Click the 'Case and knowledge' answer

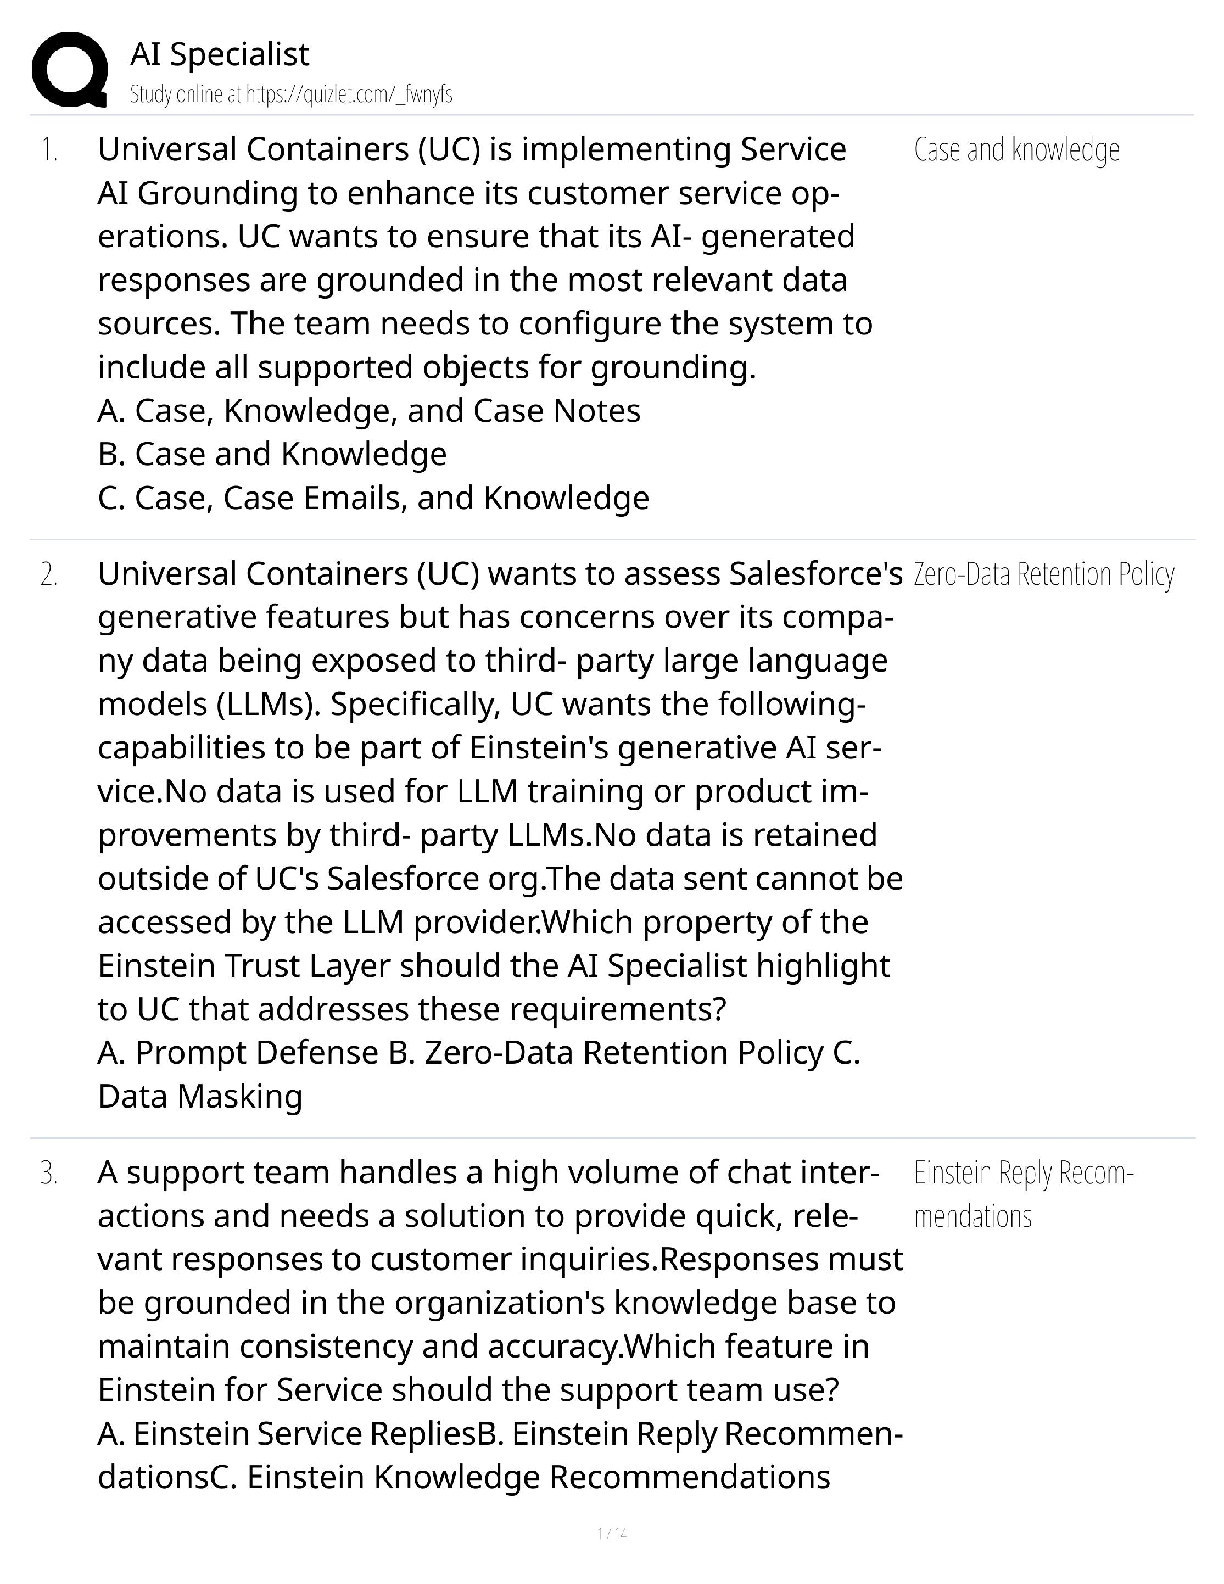tap(1016, 150)
